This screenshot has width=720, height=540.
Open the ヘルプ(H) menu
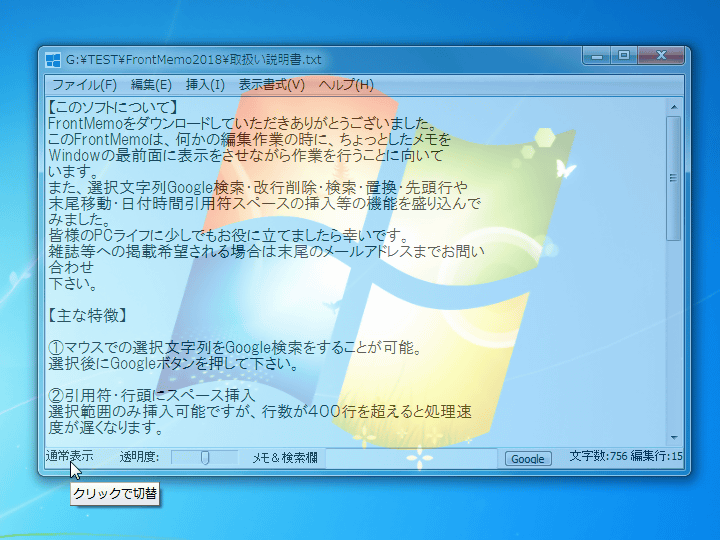pyautogui.click(x=346, y=85)
